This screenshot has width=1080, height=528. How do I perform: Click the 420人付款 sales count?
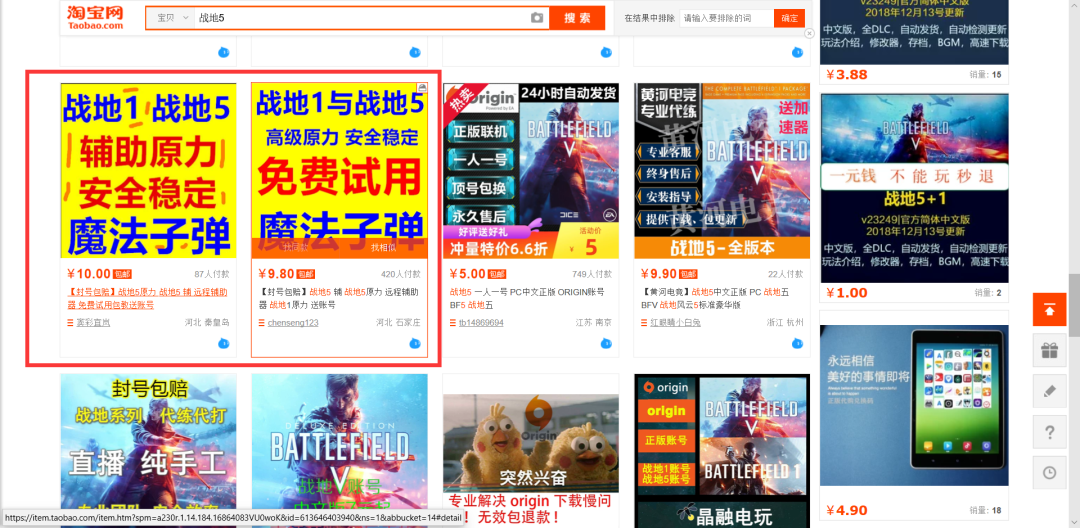[x=401, y=274]
